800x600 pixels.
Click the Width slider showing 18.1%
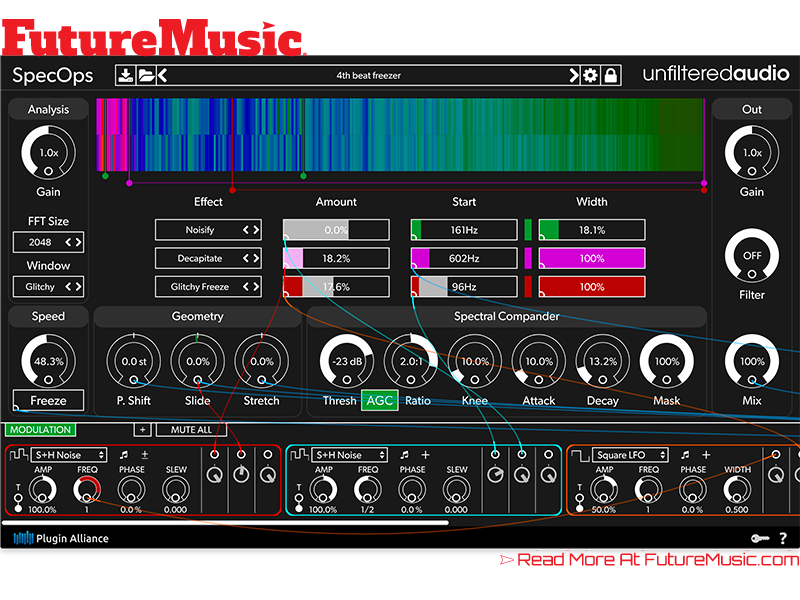point(592,230)
